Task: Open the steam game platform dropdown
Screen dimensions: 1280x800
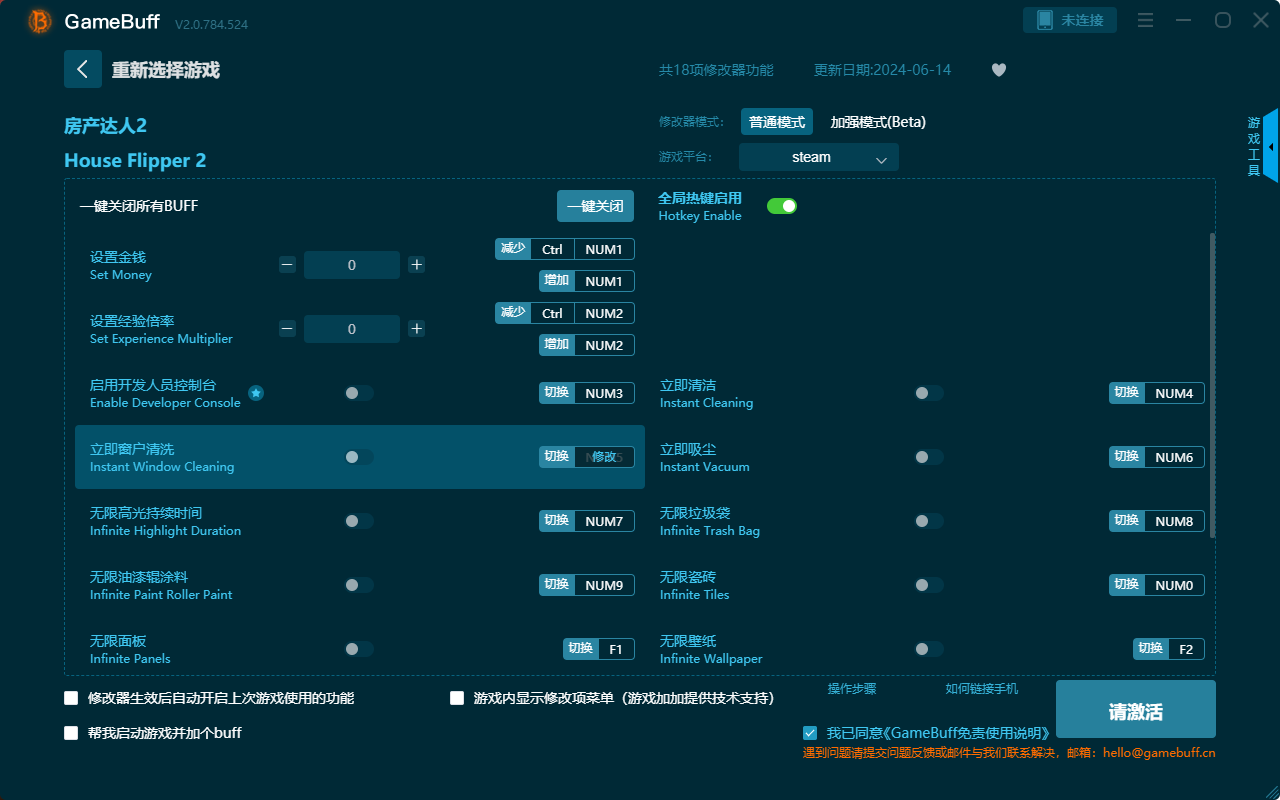Action: (x=818, y=157)
